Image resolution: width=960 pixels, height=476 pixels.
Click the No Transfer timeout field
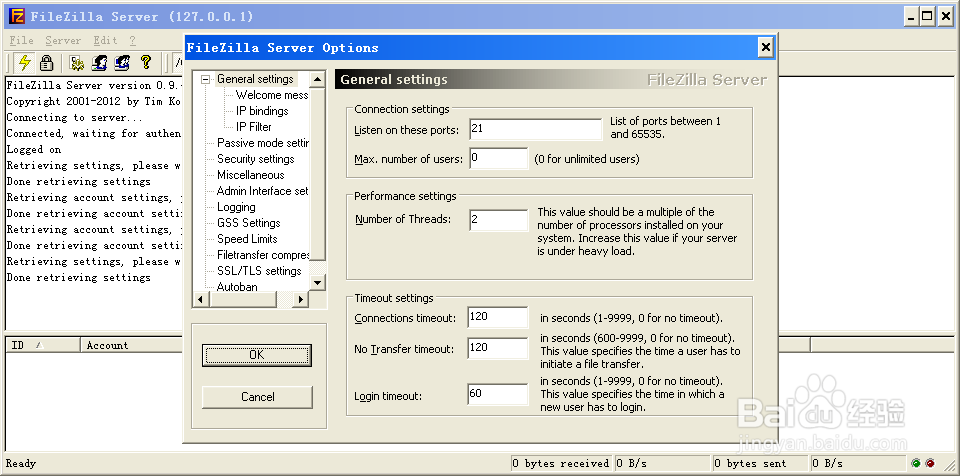coord(497,348)
